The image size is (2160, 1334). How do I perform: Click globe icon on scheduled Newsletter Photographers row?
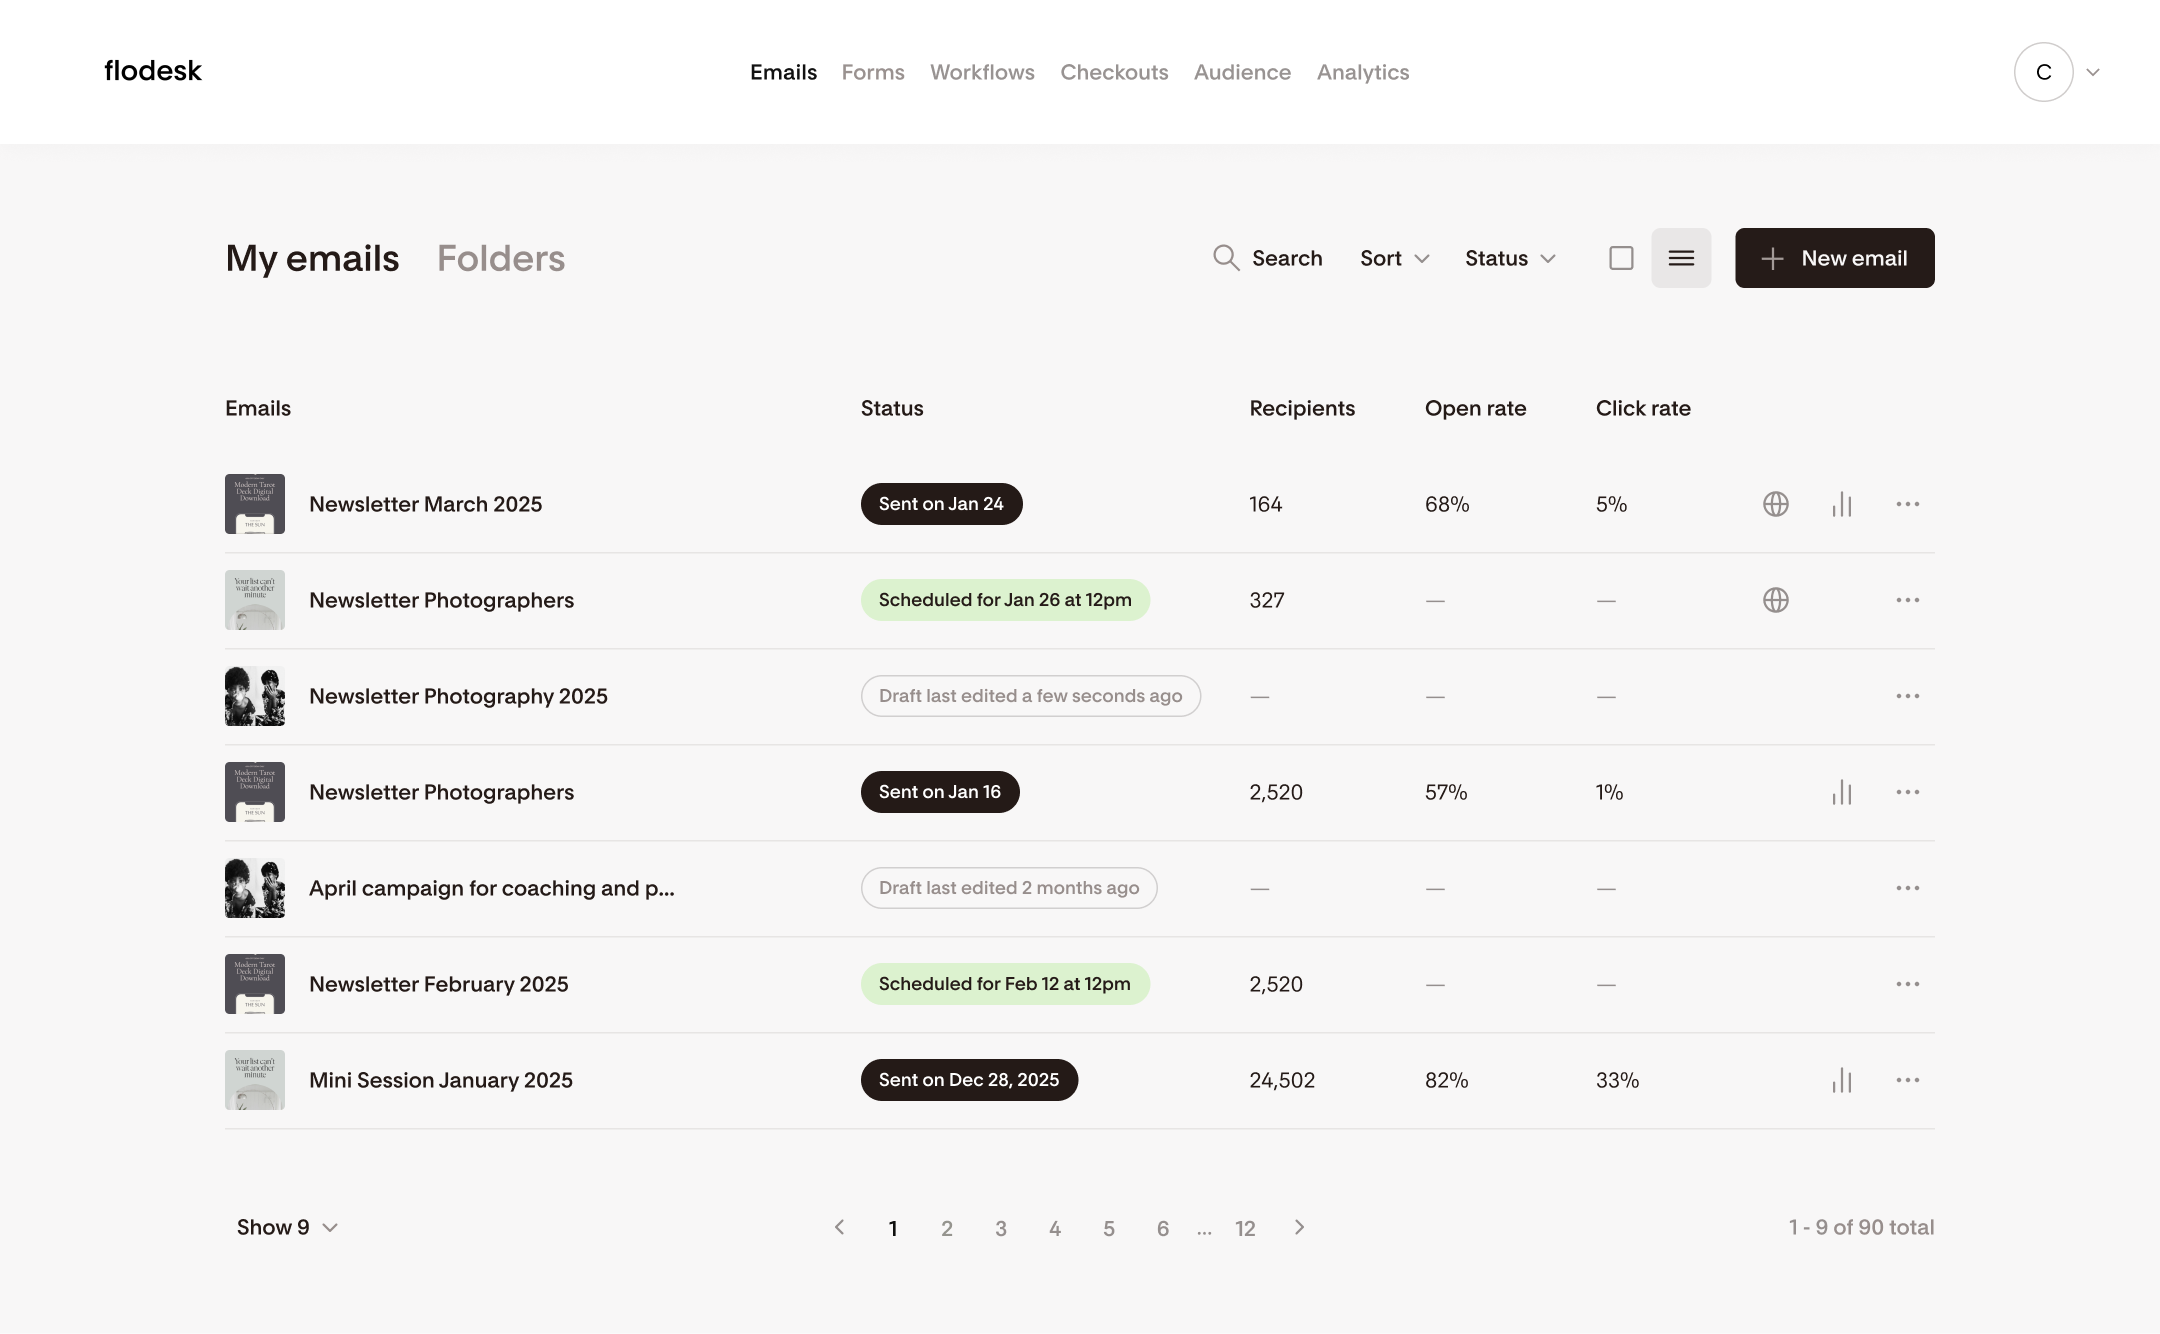[1775, 600]
